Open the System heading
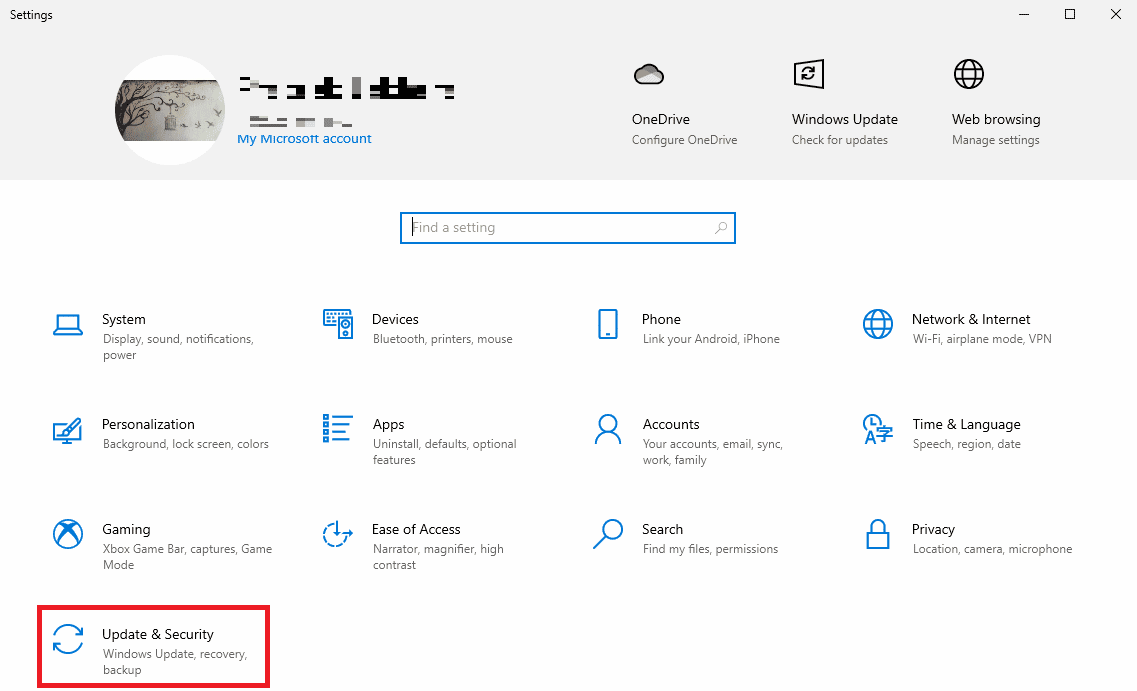This screenshot has width=1137, height=691. tap(124, 319)
